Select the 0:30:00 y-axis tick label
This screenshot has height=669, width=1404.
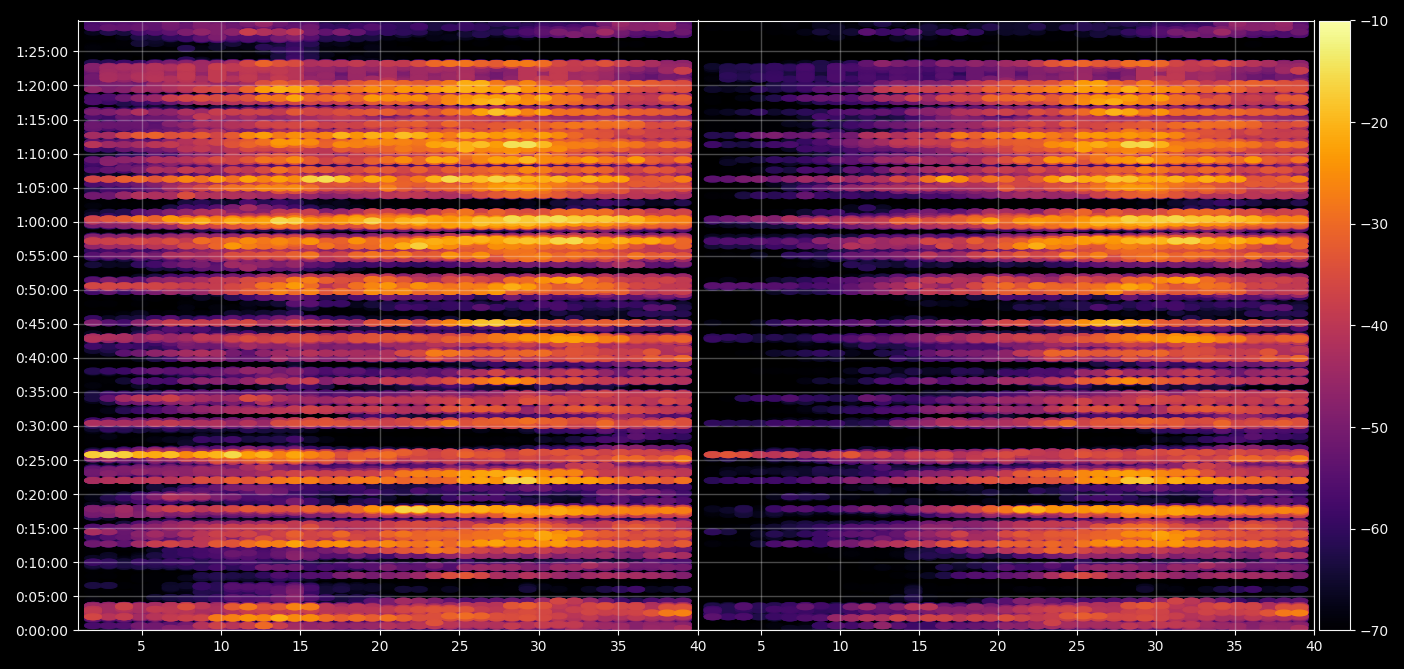pyautogui.click(x=42, y=426)
